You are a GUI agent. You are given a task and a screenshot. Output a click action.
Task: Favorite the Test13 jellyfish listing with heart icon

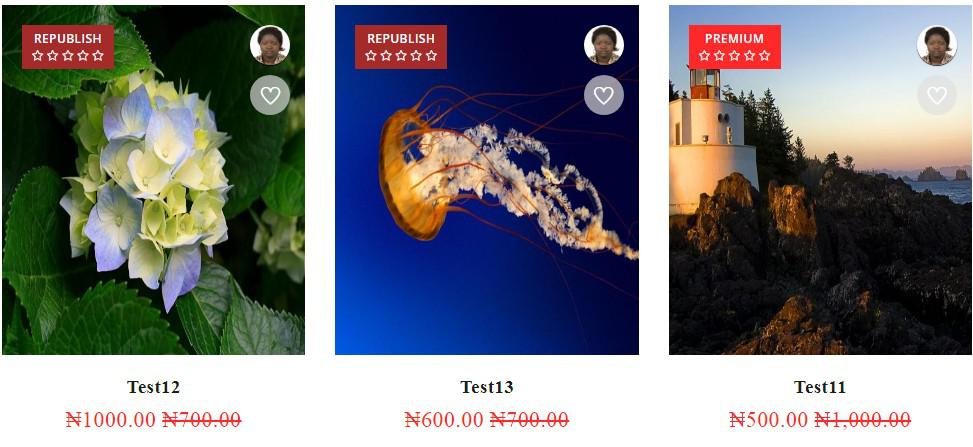coord(604,95)
